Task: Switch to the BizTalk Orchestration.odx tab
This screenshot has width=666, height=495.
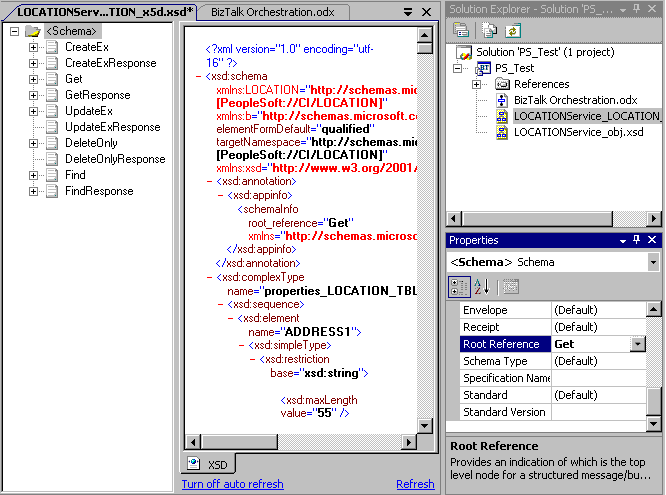Action: tap(273, 12)
